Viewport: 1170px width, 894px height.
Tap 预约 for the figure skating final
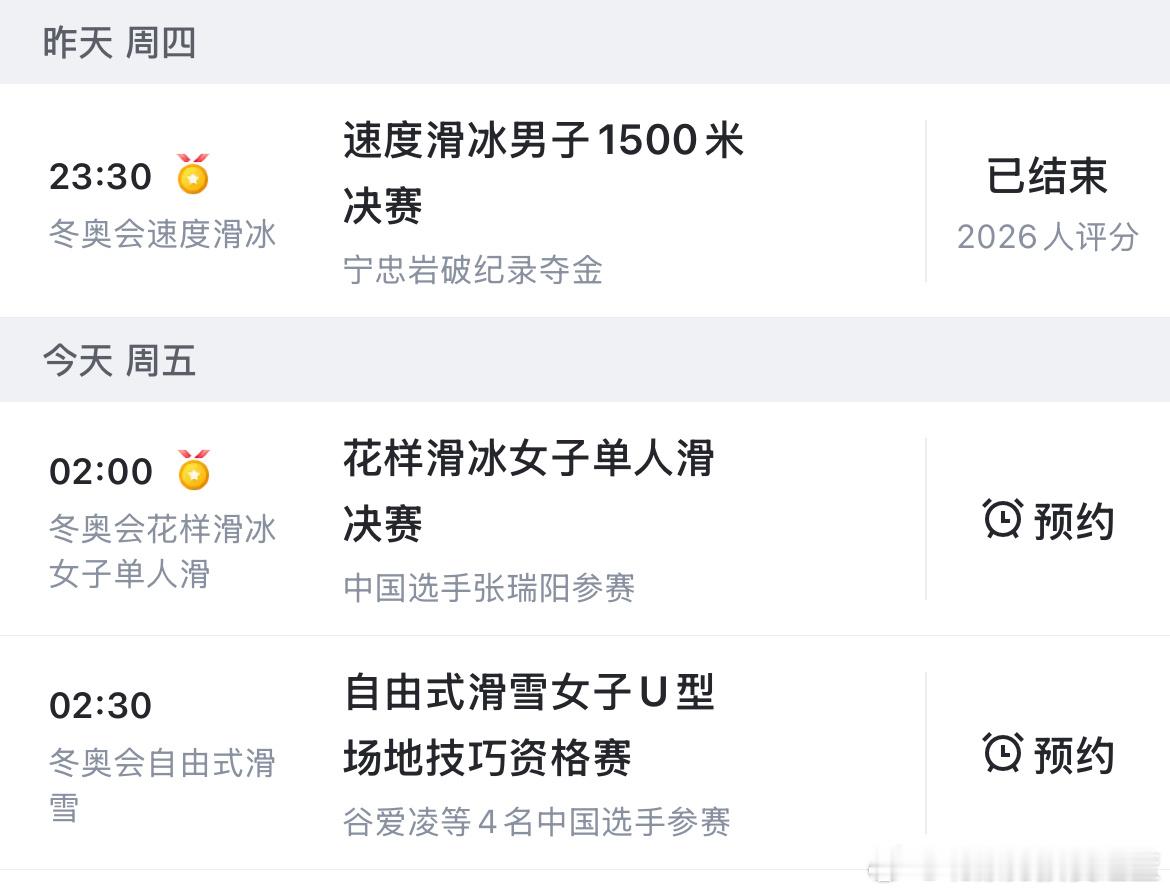click(x=1075, y=520)
